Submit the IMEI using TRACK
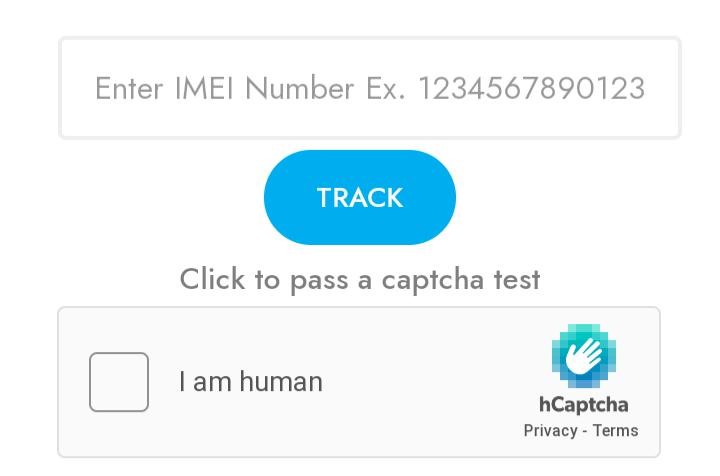This screenshot has height=476, width=720. pyautogui.click(x=360, y=198)
